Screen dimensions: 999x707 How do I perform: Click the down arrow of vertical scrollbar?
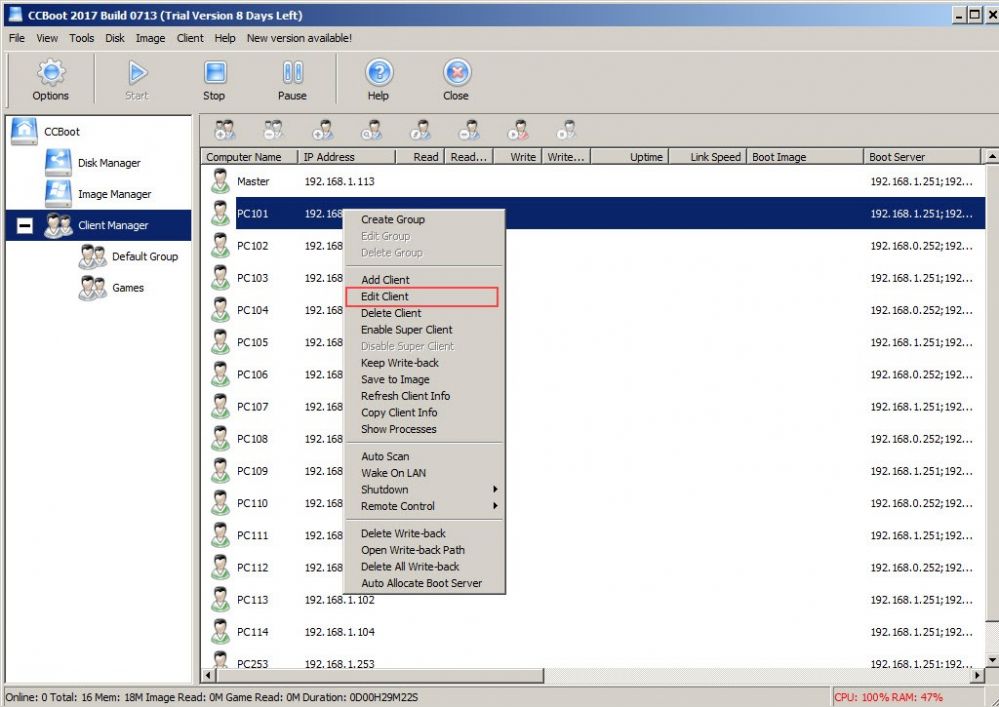click(x=992, y=660)
